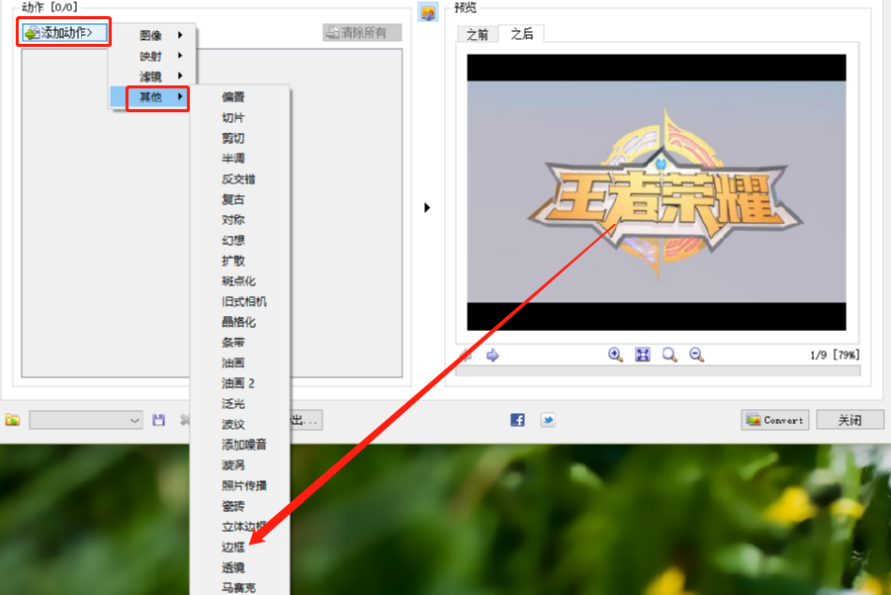Click the preview progress bar below the arrows
The width and height of the screenshot is (891, 595).
[658, 371]
